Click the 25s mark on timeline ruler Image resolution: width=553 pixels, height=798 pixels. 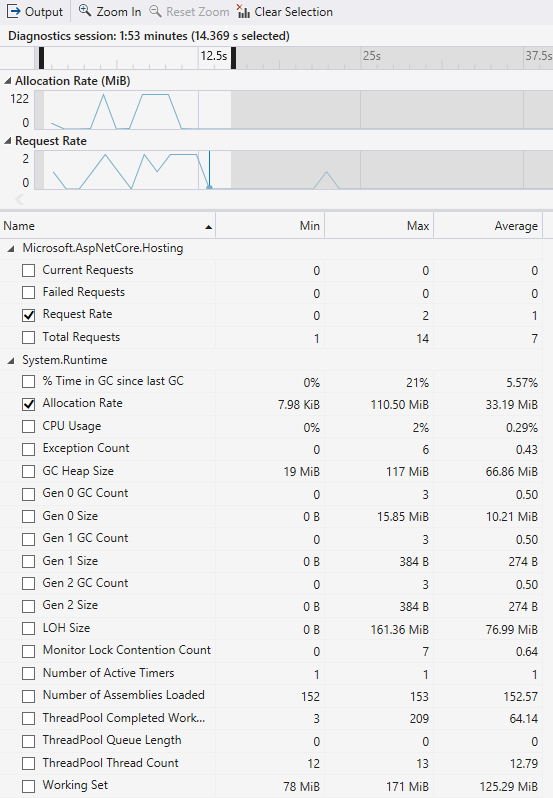coord(371,55)
